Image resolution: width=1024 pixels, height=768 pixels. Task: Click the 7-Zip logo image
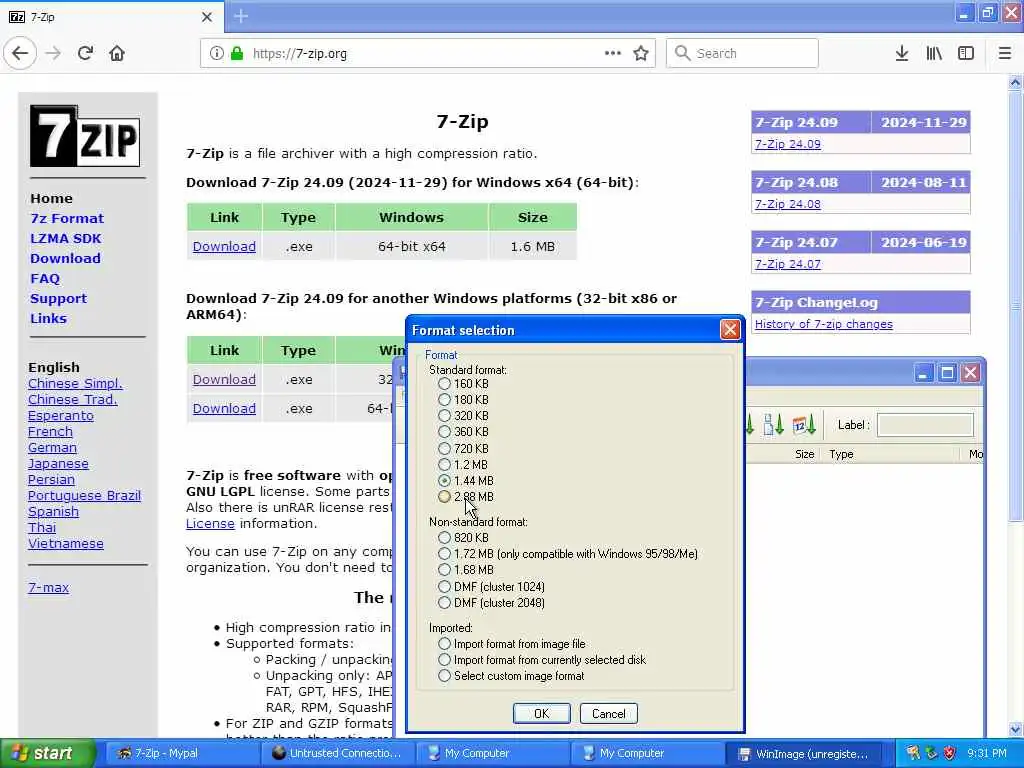(x=85, y=136)
